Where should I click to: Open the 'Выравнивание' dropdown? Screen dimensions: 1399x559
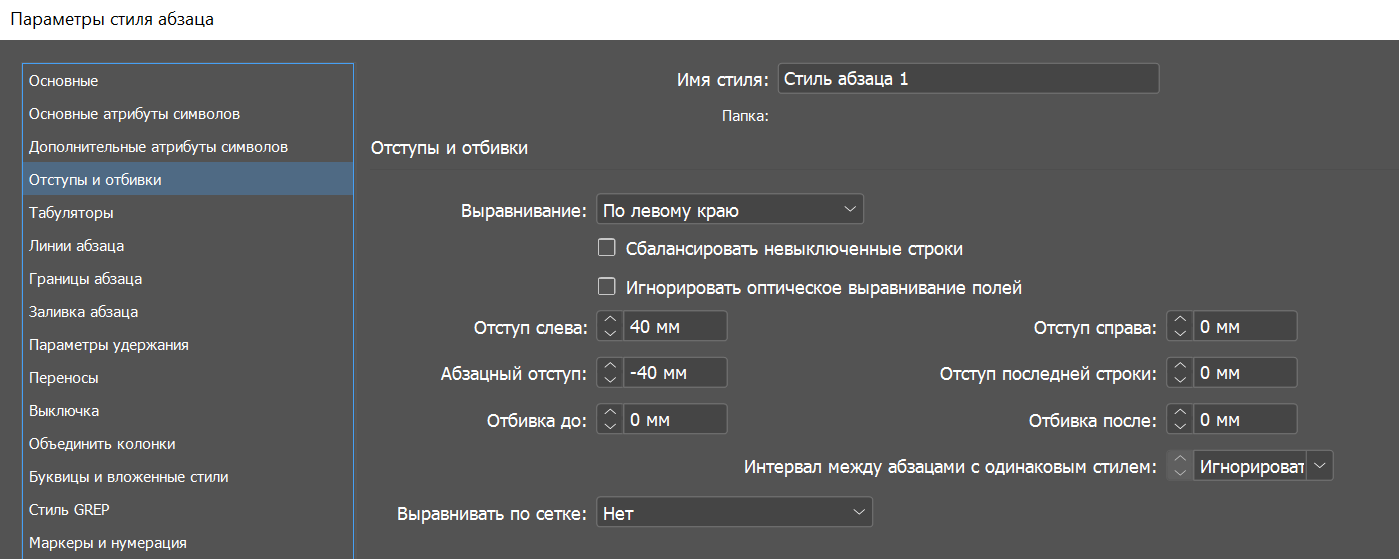(x=729, y=210)
